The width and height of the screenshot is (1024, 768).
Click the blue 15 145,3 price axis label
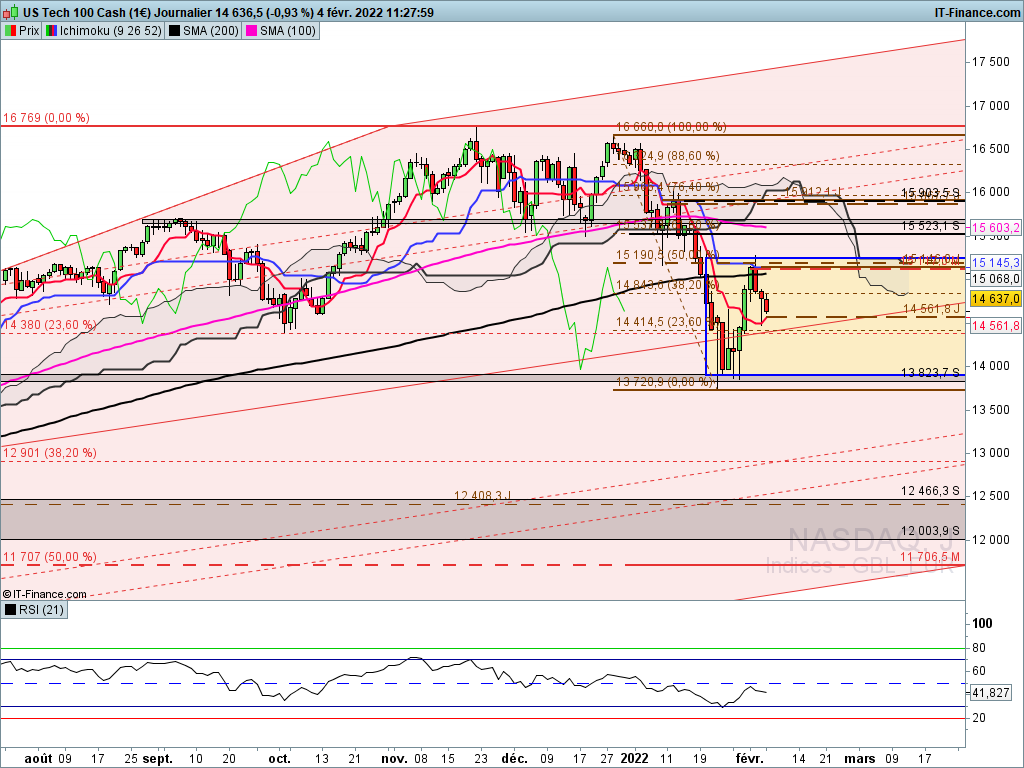(x=994, y=262)
